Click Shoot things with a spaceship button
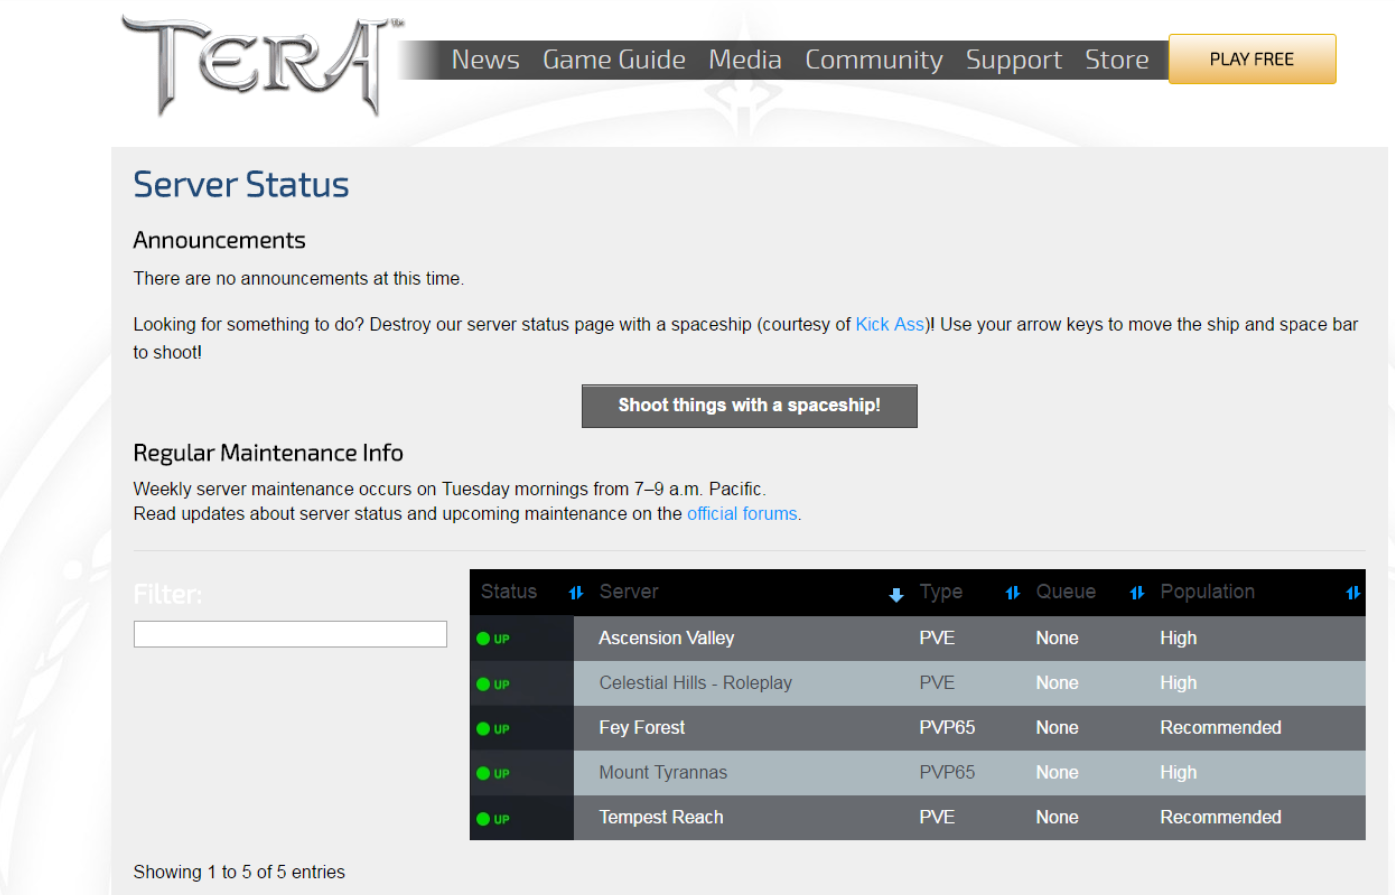Screen dimensions: 1395x895 pos(749,406)
